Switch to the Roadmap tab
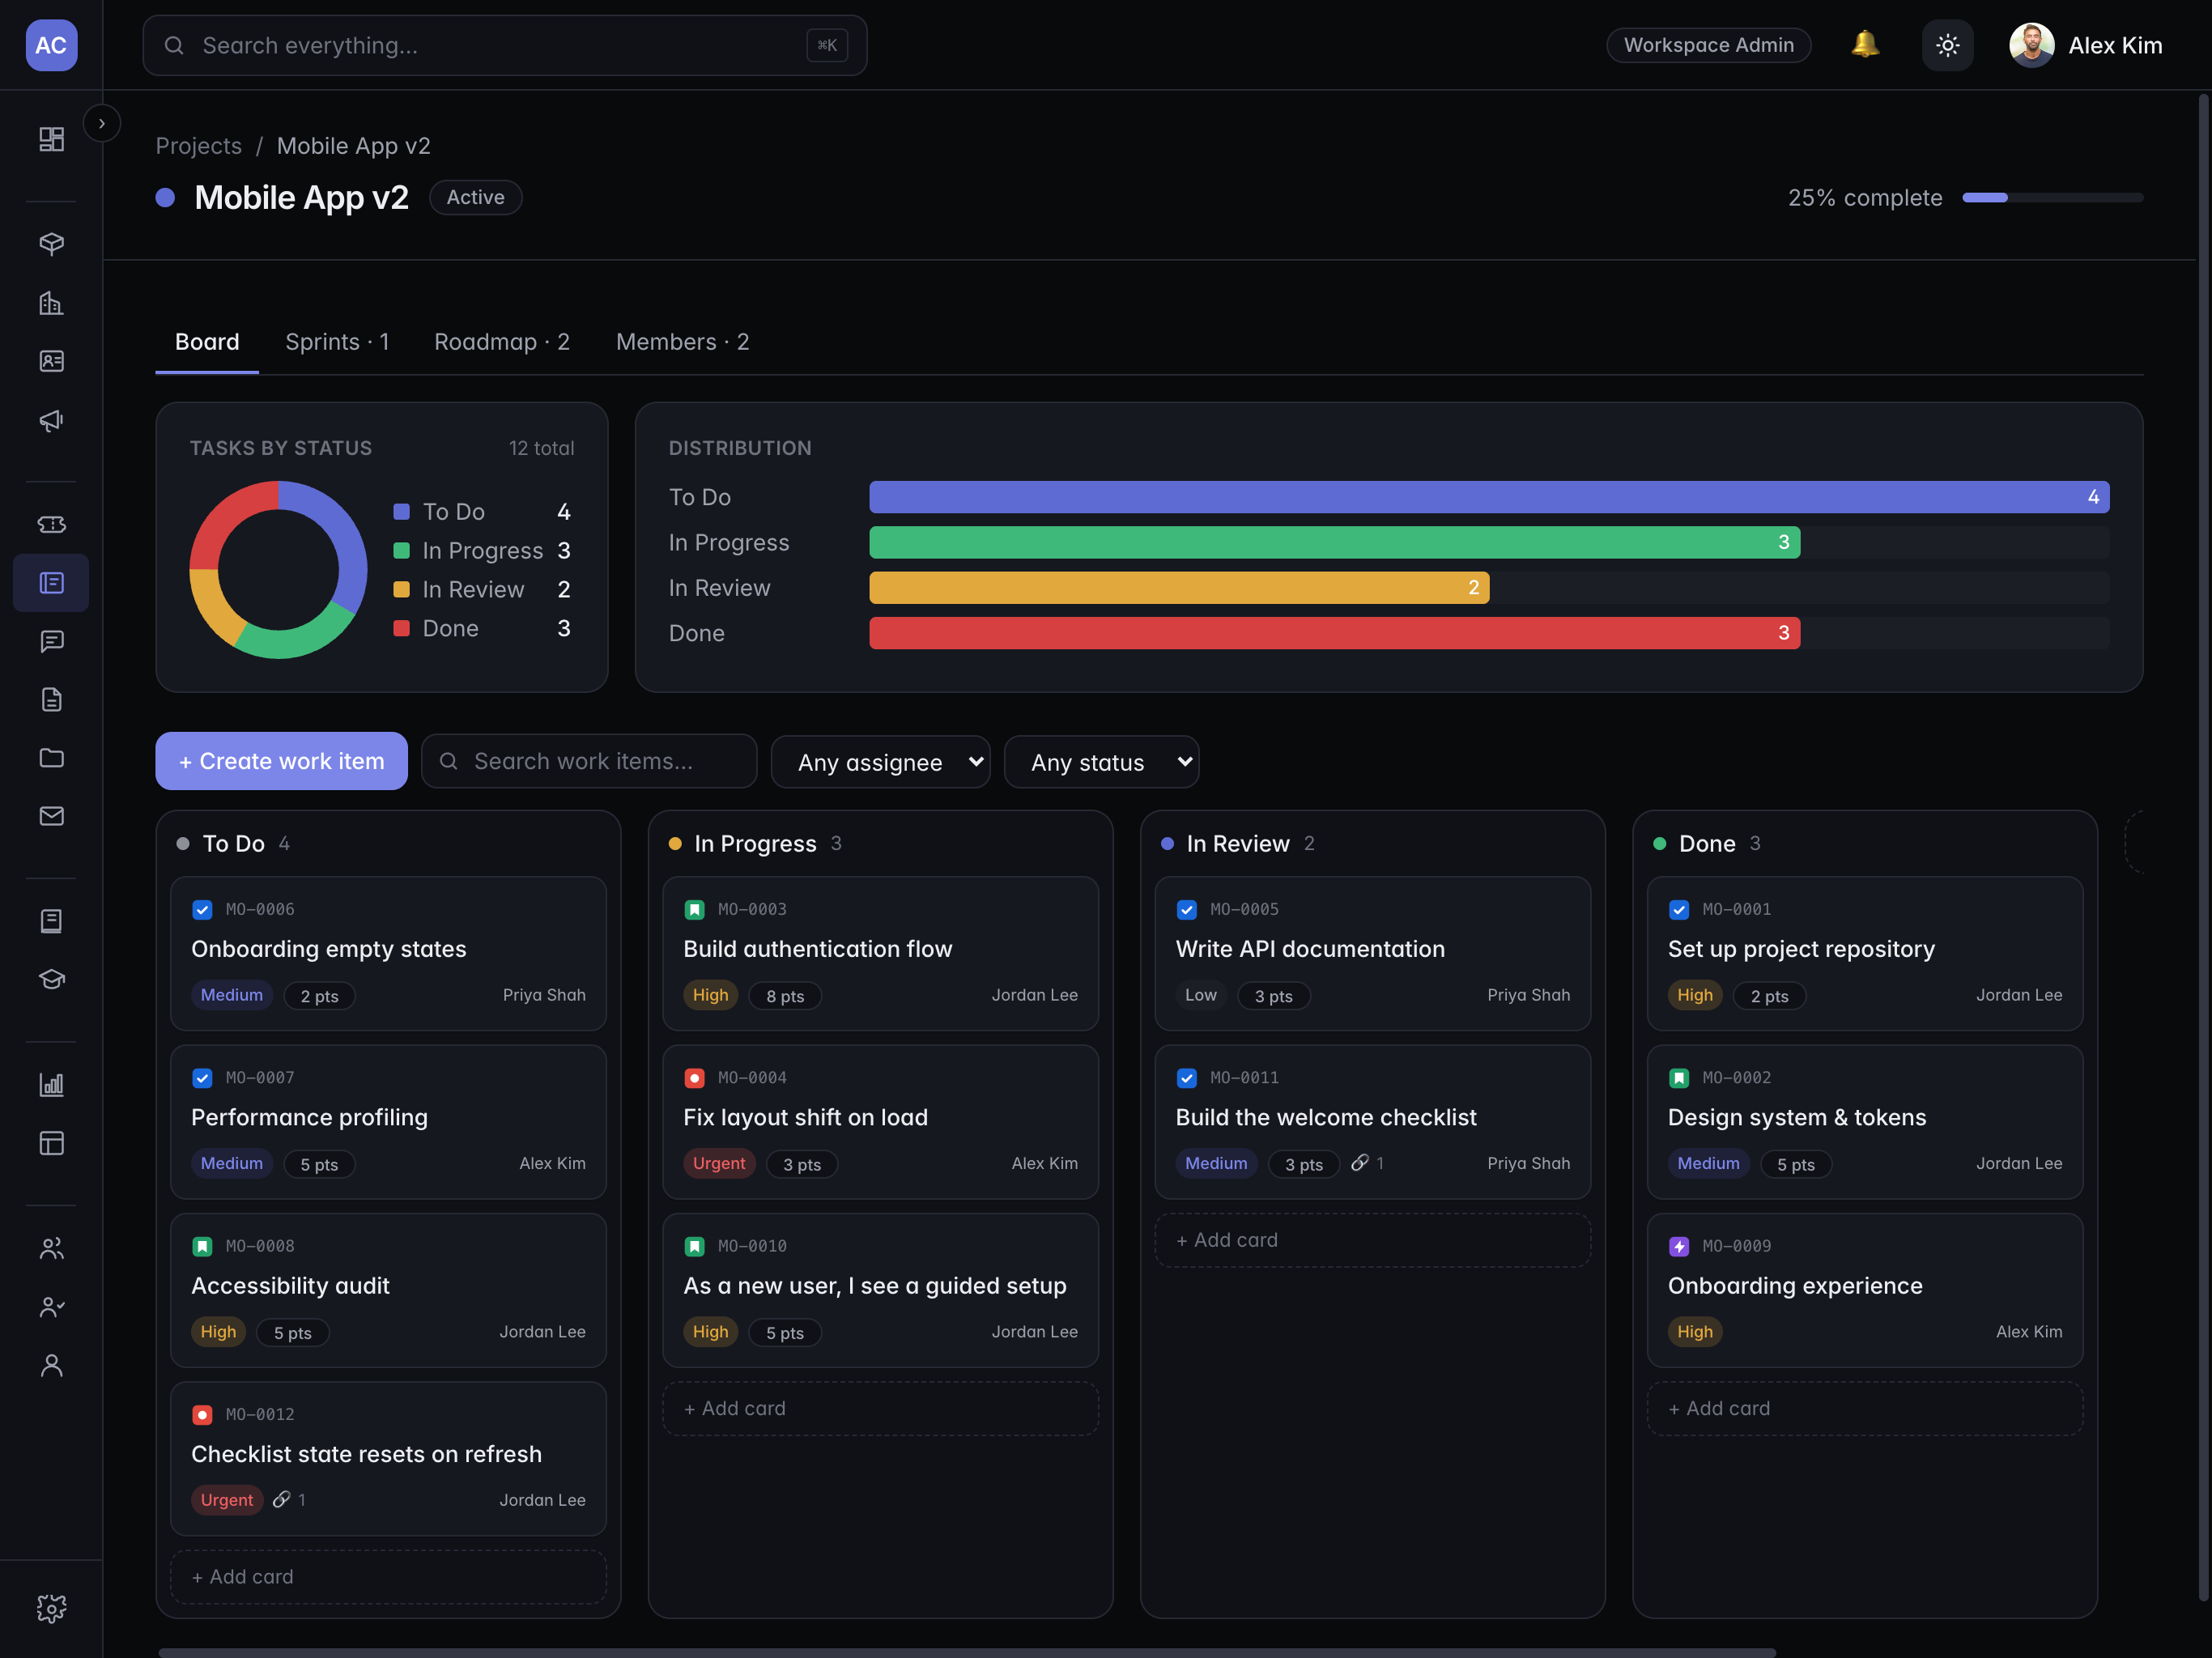This screenshot has height=1658, width=2212. tap(502, 342)
